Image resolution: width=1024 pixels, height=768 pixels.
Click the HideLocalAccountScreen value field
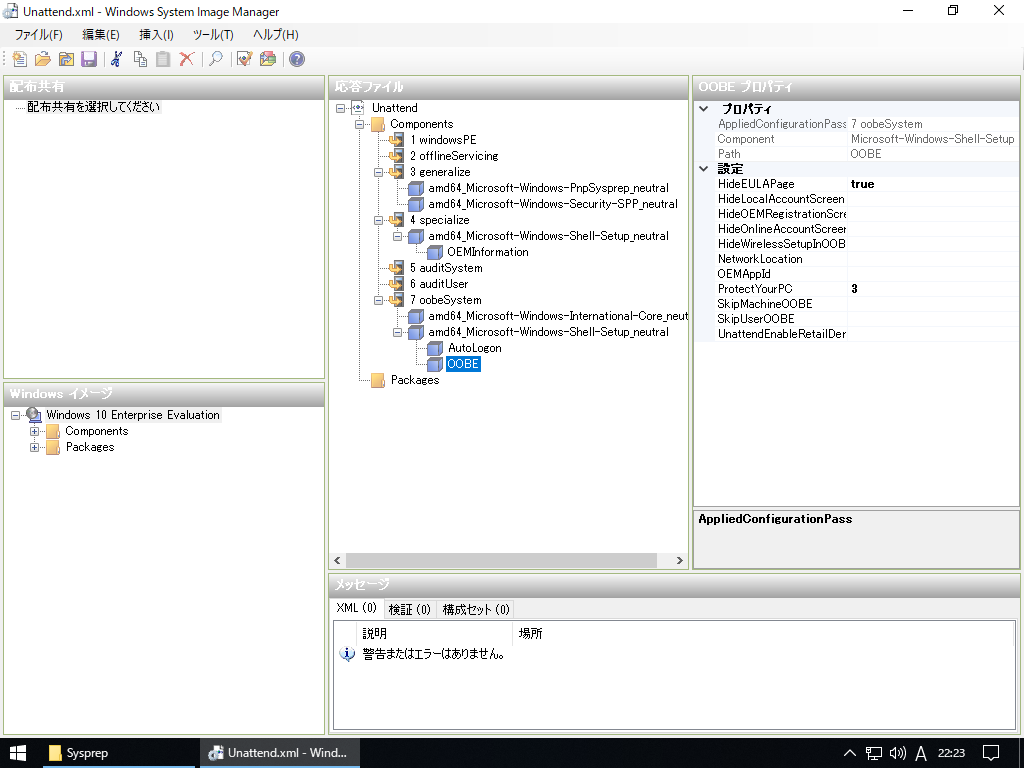click(932, 199)
